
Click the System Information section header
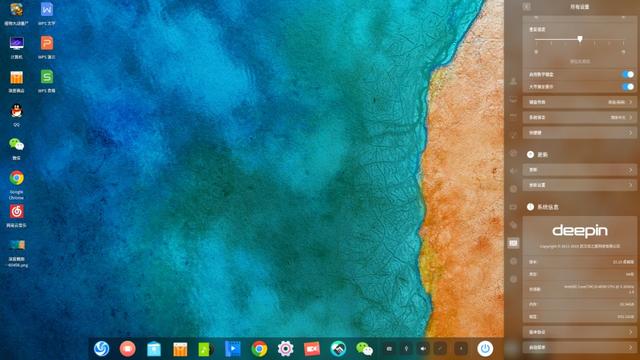[x=543, y=207]
